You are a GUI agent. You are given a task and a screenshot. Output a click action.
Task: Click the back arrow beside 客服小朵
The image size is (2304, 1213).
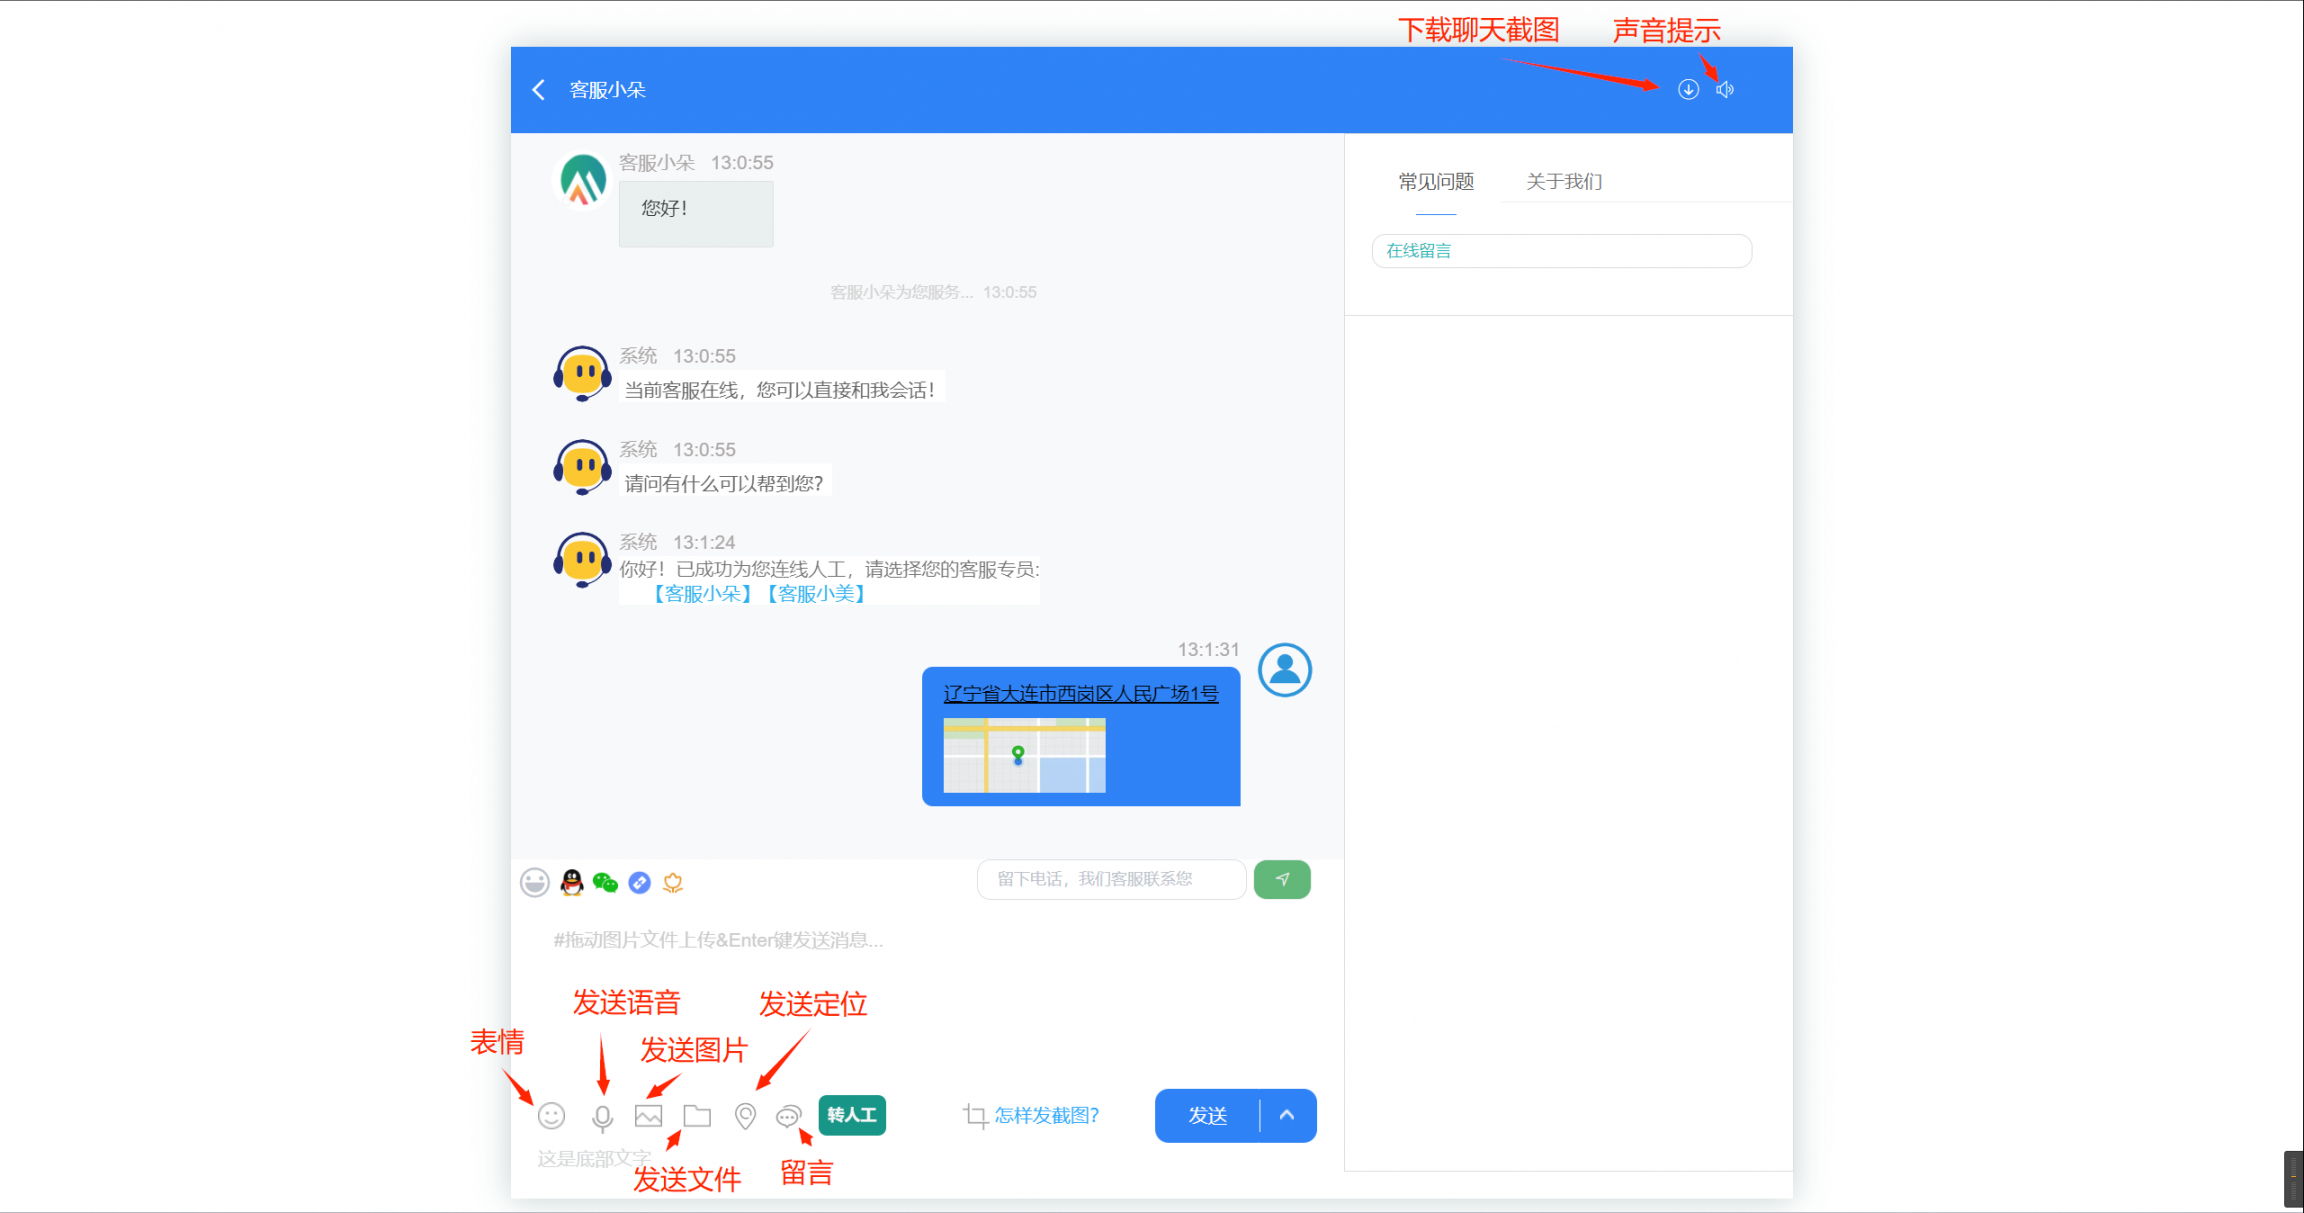538,89
